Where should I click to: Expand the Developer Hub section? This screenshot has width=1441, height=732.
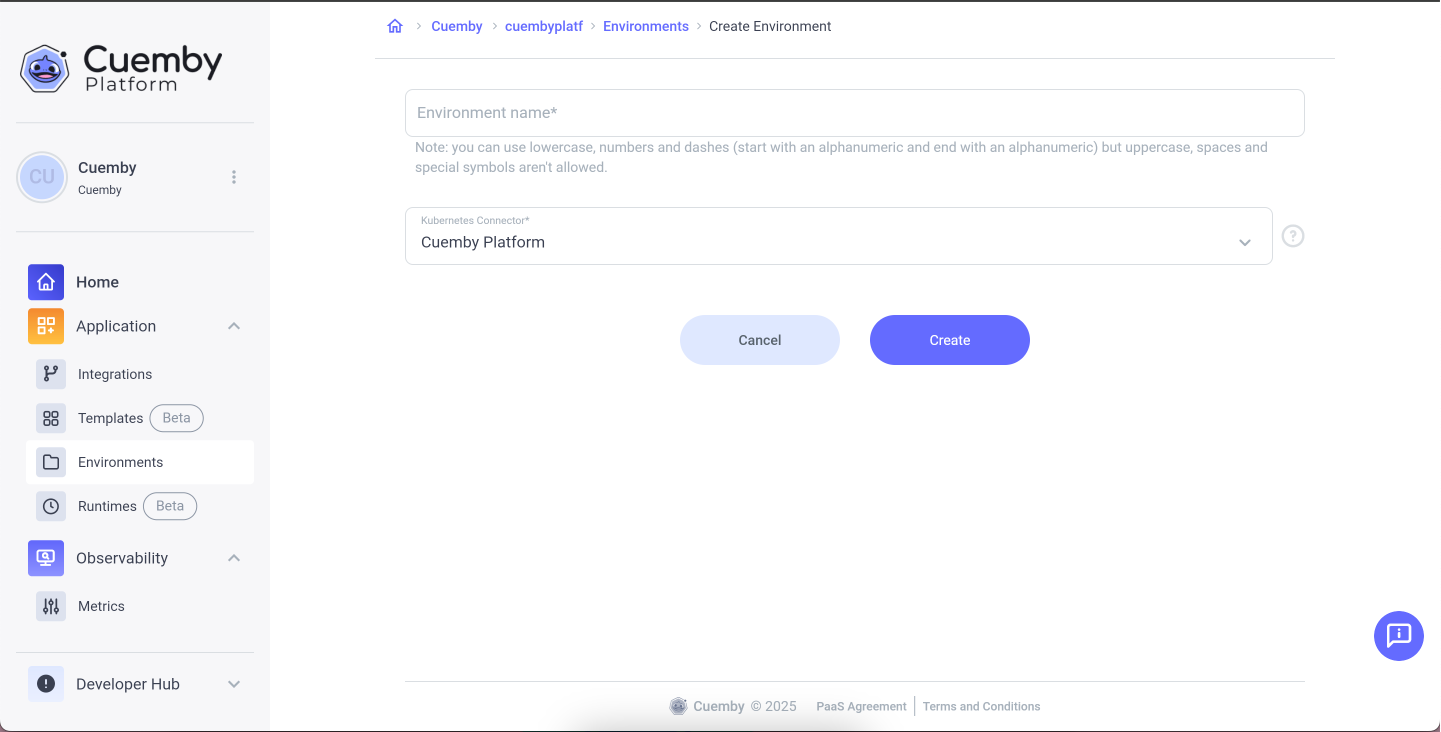pos(233,684)
